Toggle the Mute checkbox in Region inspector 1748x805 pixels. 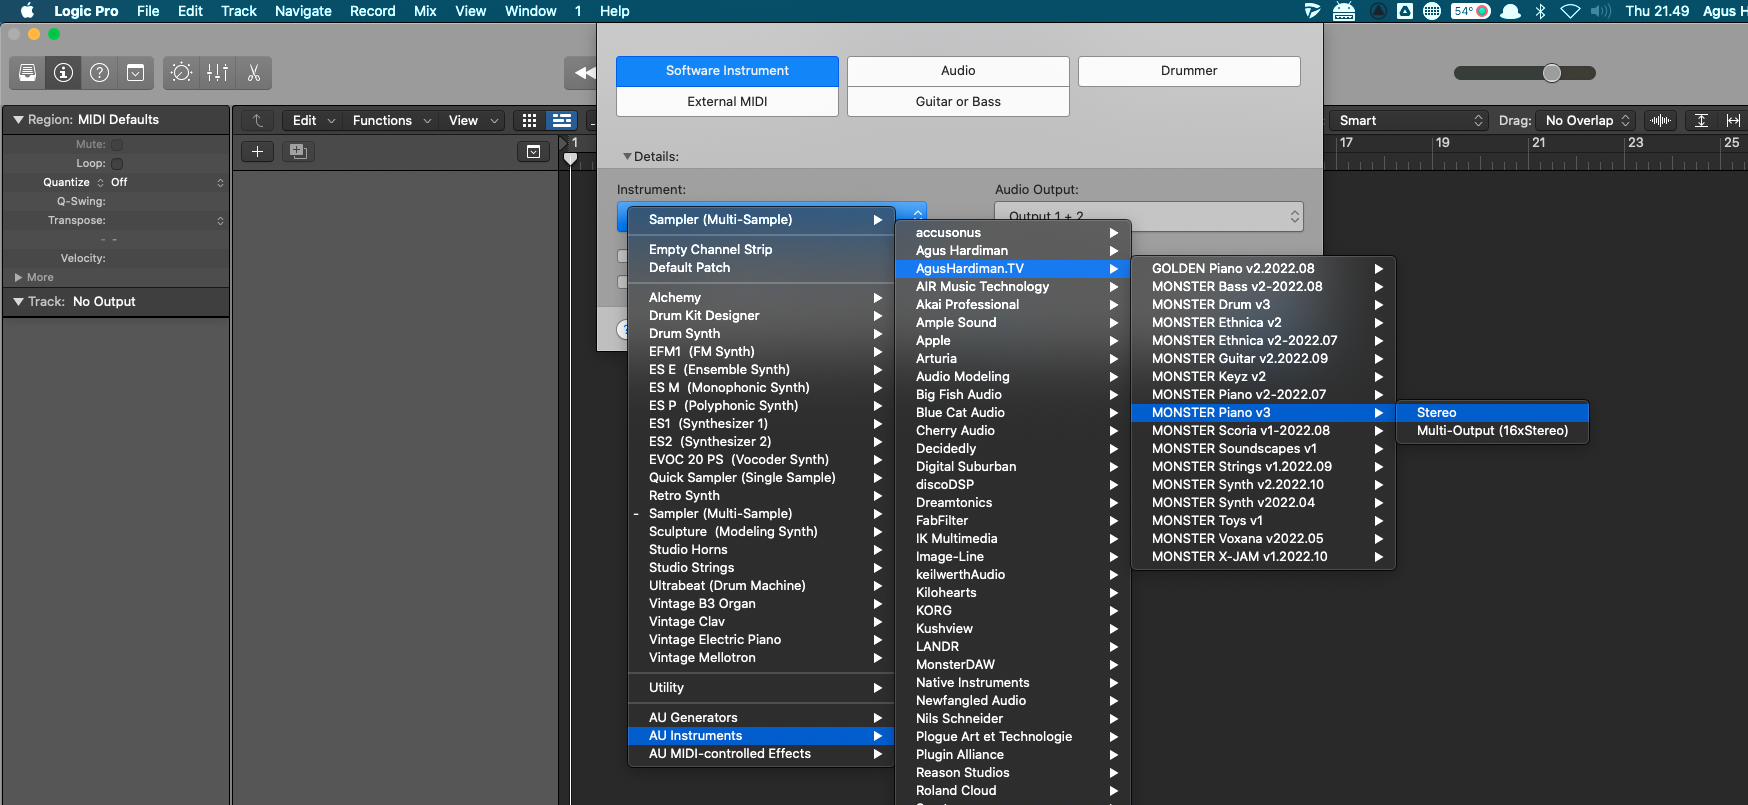click(x=117, y=145)
